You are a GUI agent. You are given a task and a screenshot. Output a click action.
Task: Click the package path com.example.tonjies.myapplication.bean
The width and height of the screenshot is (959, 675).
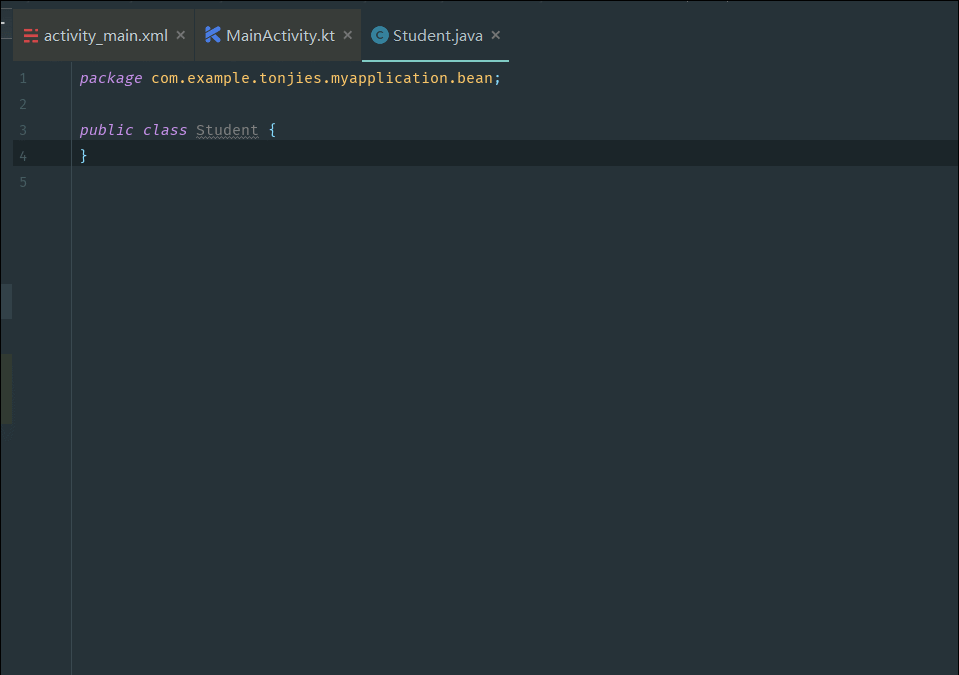point(322,78)
